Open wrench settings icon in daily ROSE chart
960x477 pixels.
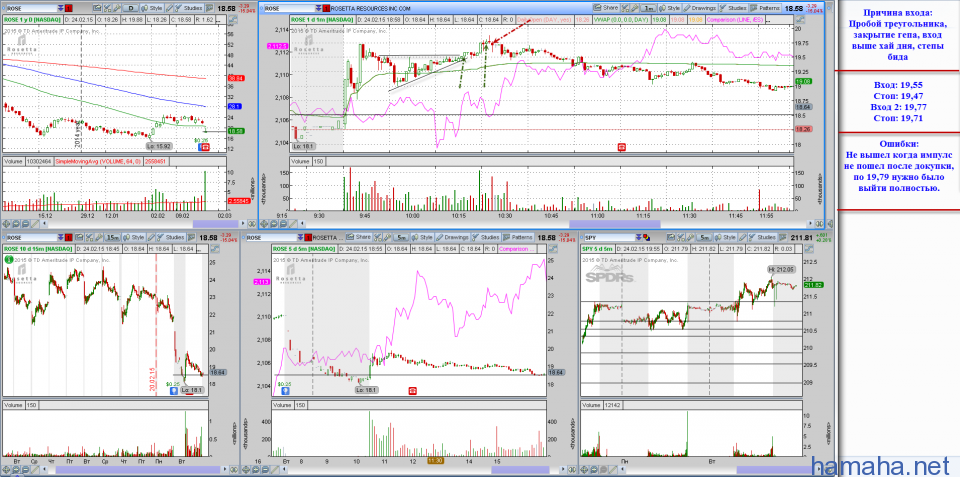click(117, 8)
